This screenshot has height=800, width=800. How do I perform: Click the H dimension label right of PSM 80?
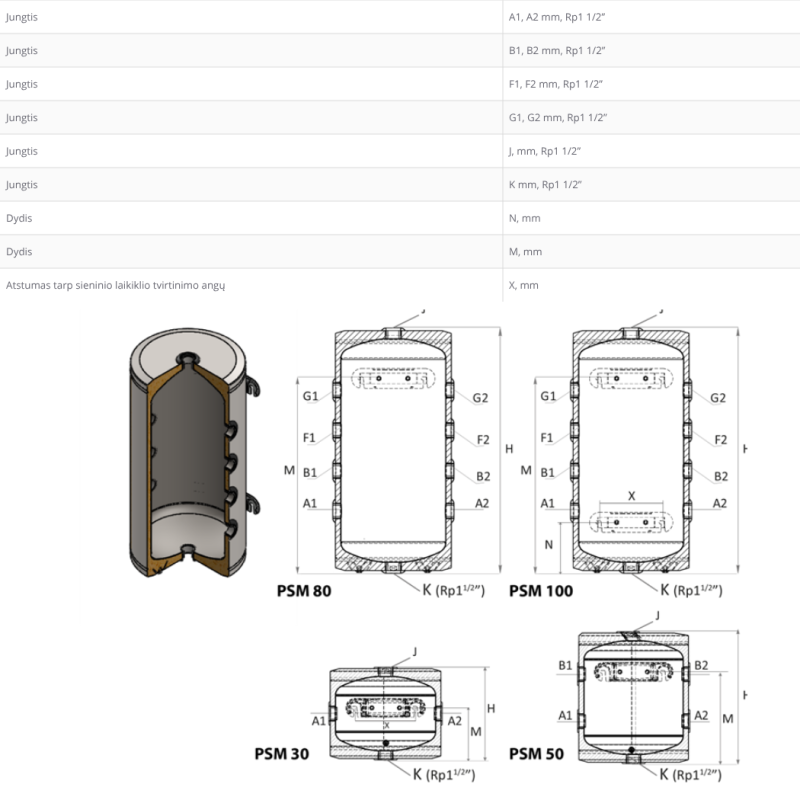tap(509, 449)
